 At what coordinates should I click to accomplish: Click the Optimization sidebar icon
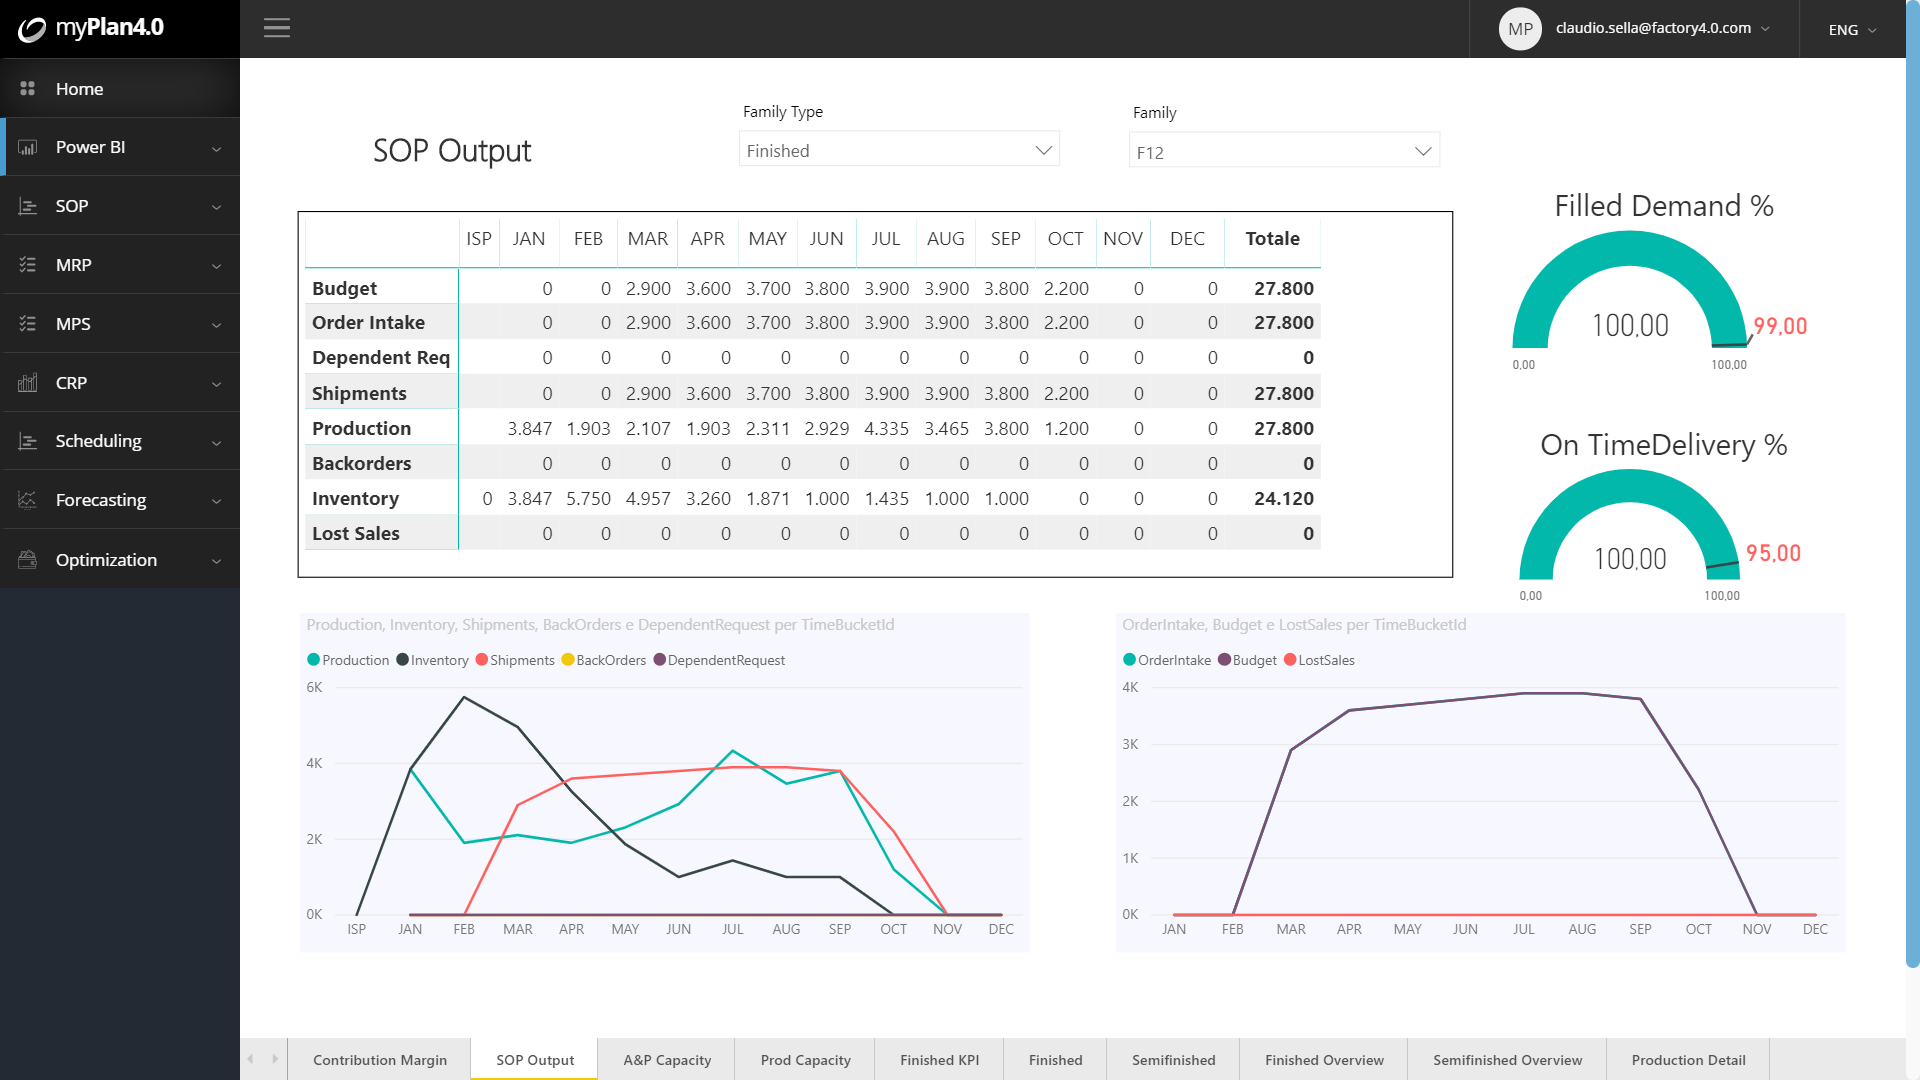(28, 560)
